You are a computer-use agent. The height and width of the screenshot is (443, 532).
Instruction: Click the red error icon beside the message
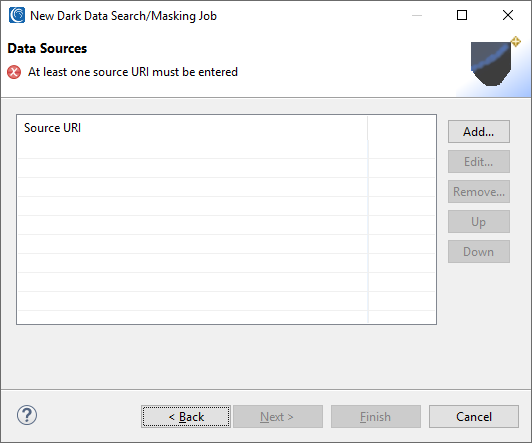[x=14, y=72]
